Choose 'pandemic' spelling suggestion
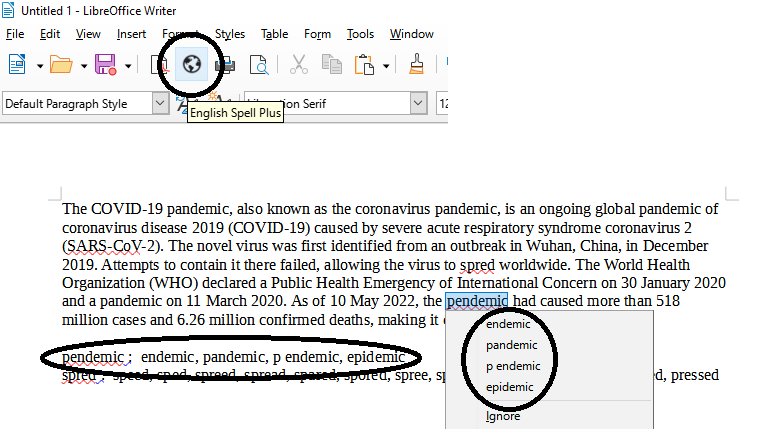Image resolution: width=768 pixels, height=432 pixels. click(511, 345)
